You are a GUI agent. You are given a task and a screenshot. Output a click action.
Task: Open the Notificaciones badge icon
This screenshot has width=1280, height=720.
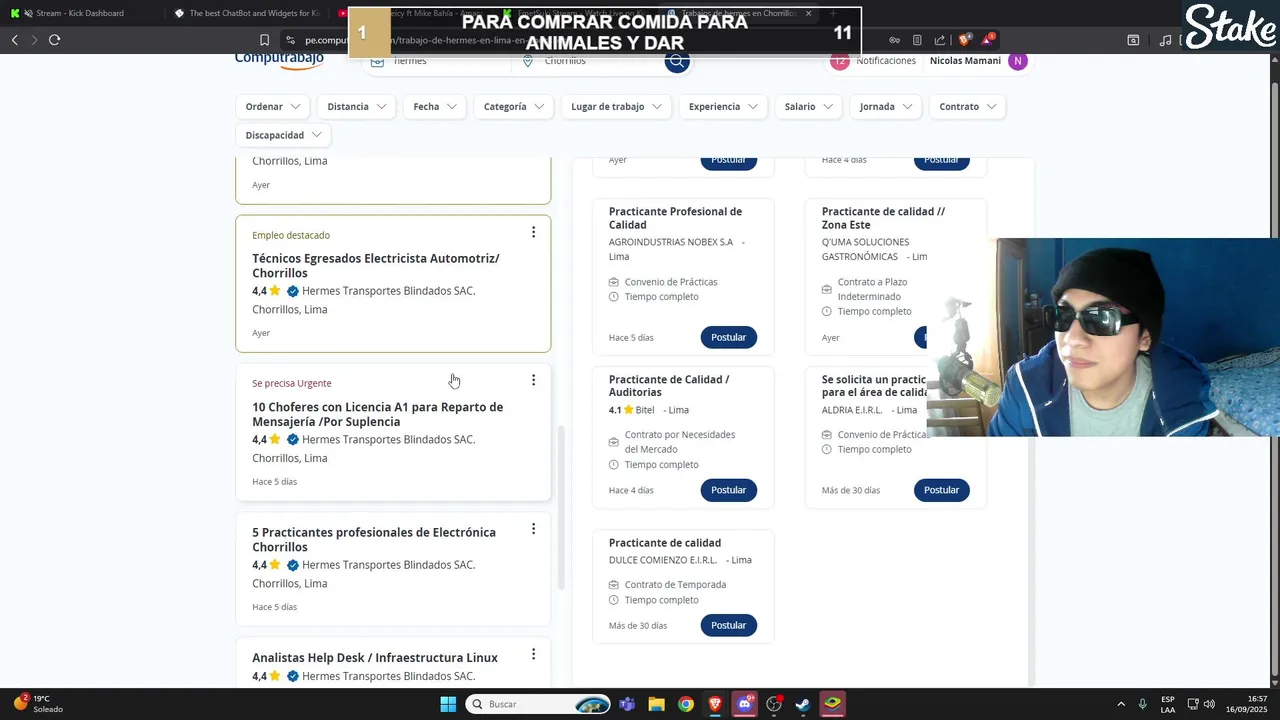click(x=840, y=61)
